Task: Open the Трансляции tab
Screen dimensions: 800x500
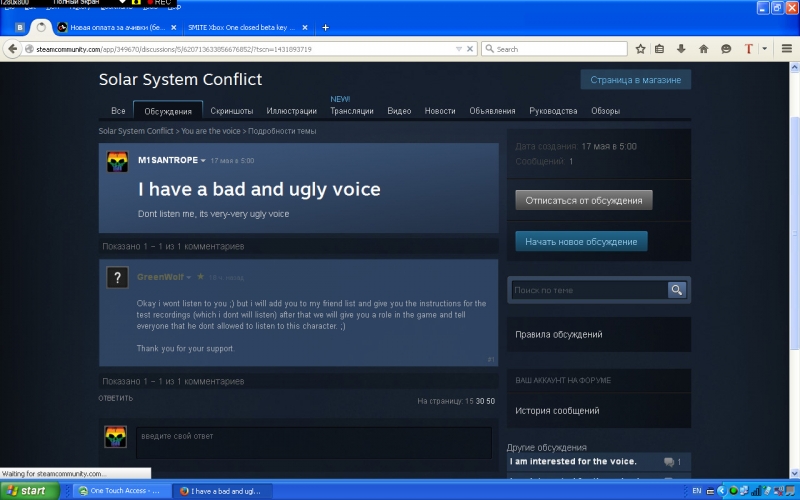Action: coord(352,111)
